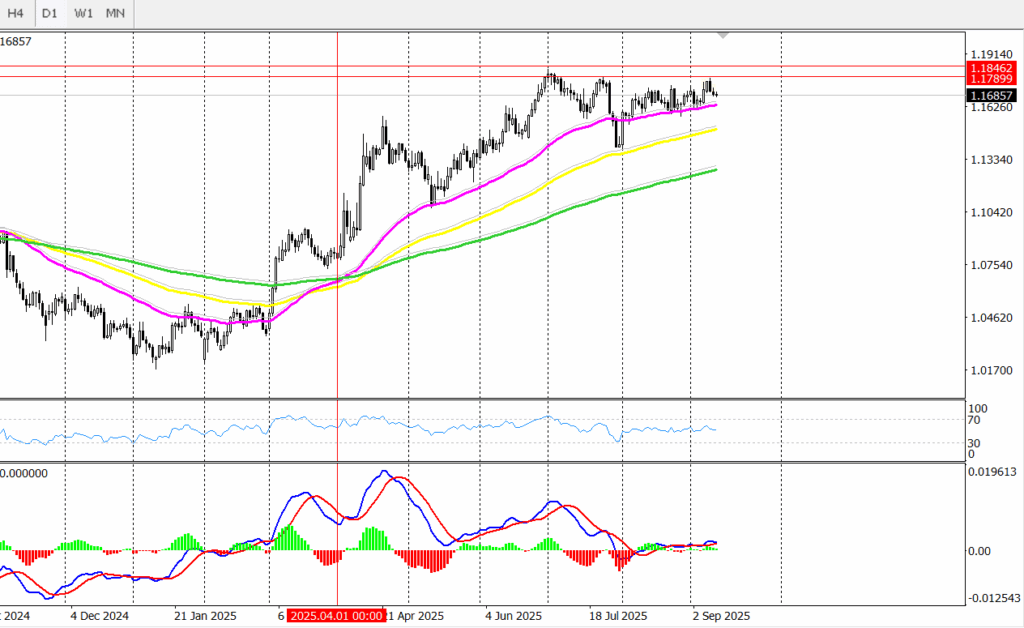
Task: Click the gray chart shift triangle marker
Action: pos(724,35)
